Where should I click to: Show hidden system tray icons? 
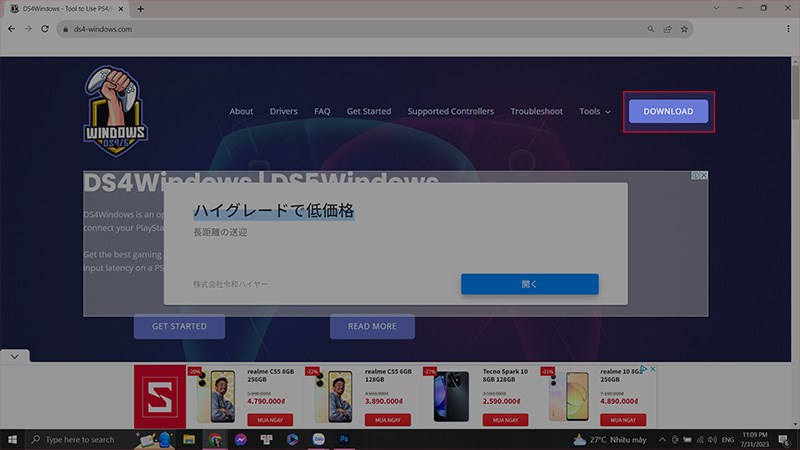[x=662, y=439]
